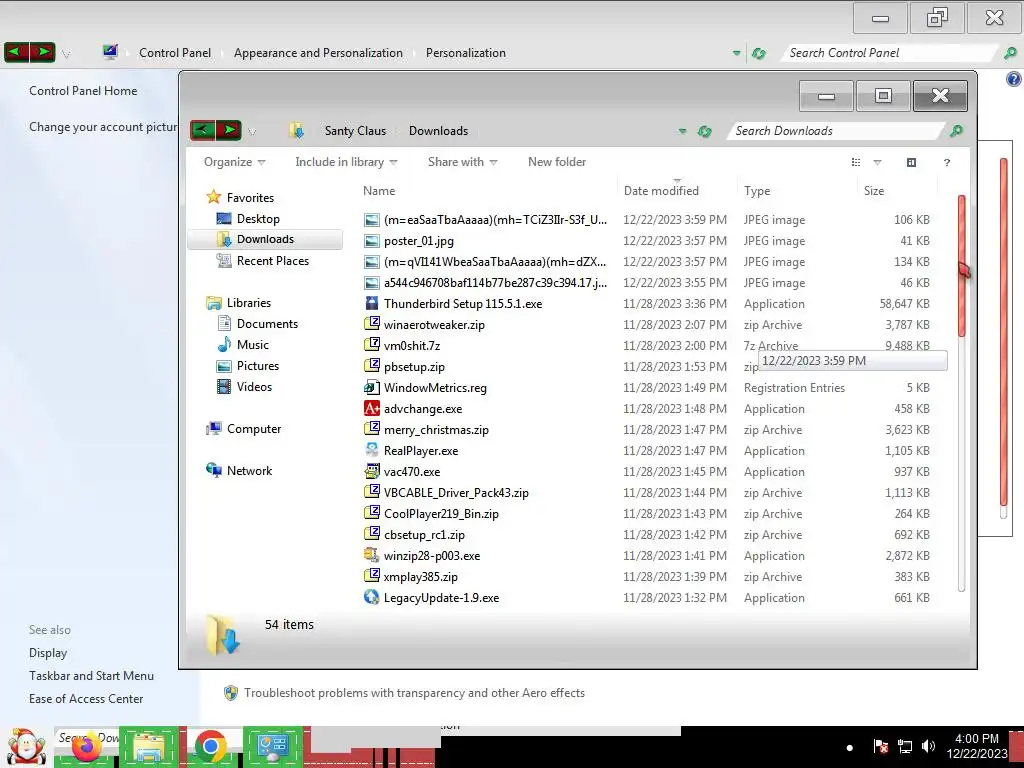Select RealPlayer.exe application icon
Screen dimensions: 1024x768
pyautogui.click(x=372, y=451)
